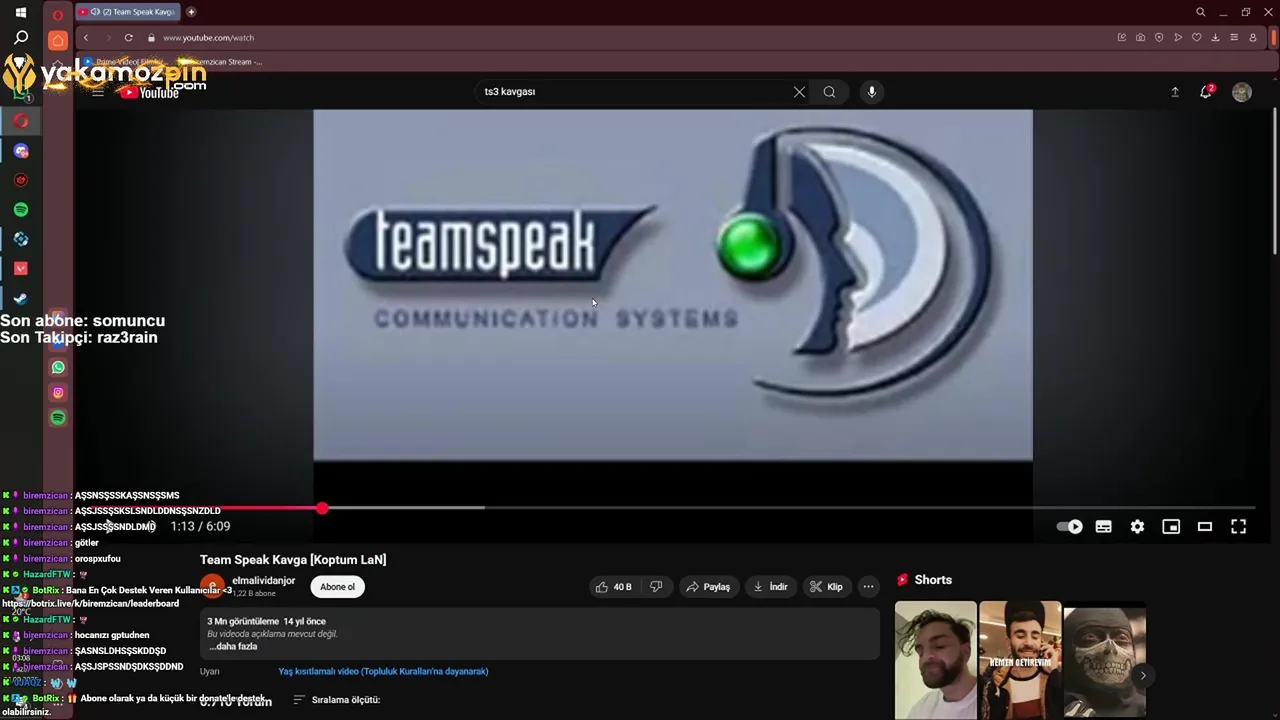The height and width of the screenshot is (720, 1280).
Task: Reload the current page
Action: click(x=129, y=38)
